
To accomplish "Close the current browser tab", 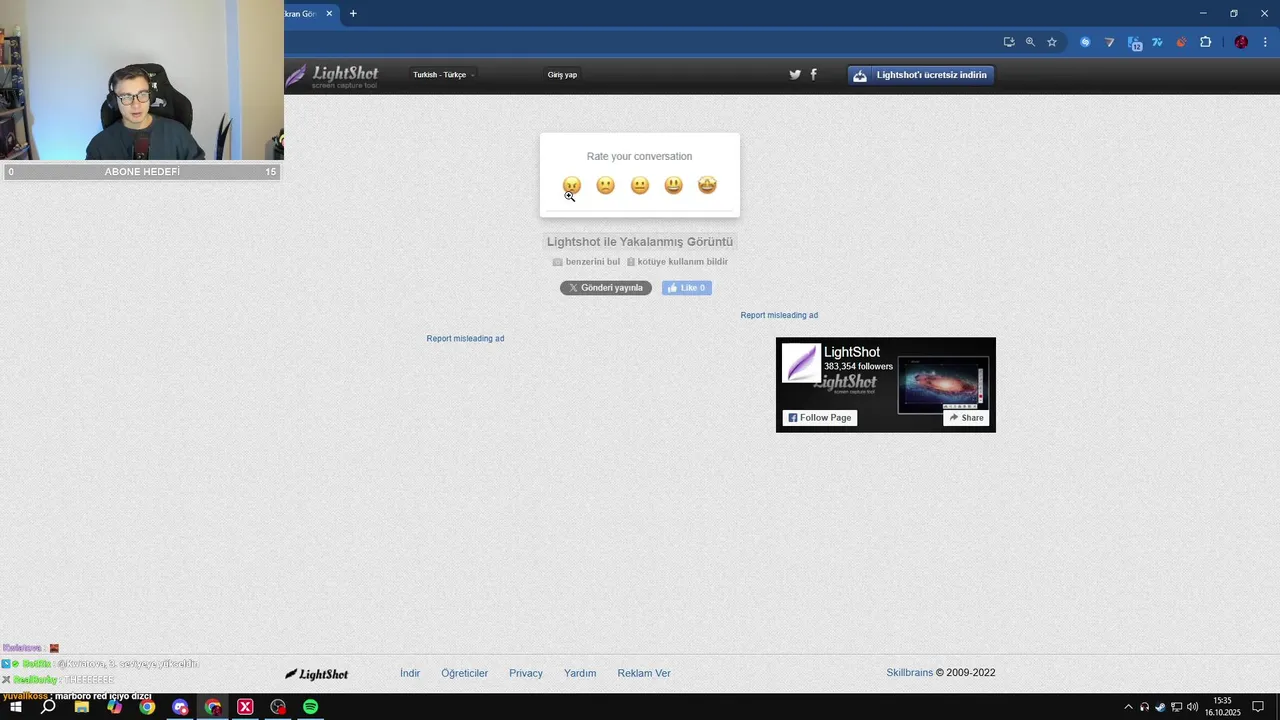I will (x=329, y=14).
